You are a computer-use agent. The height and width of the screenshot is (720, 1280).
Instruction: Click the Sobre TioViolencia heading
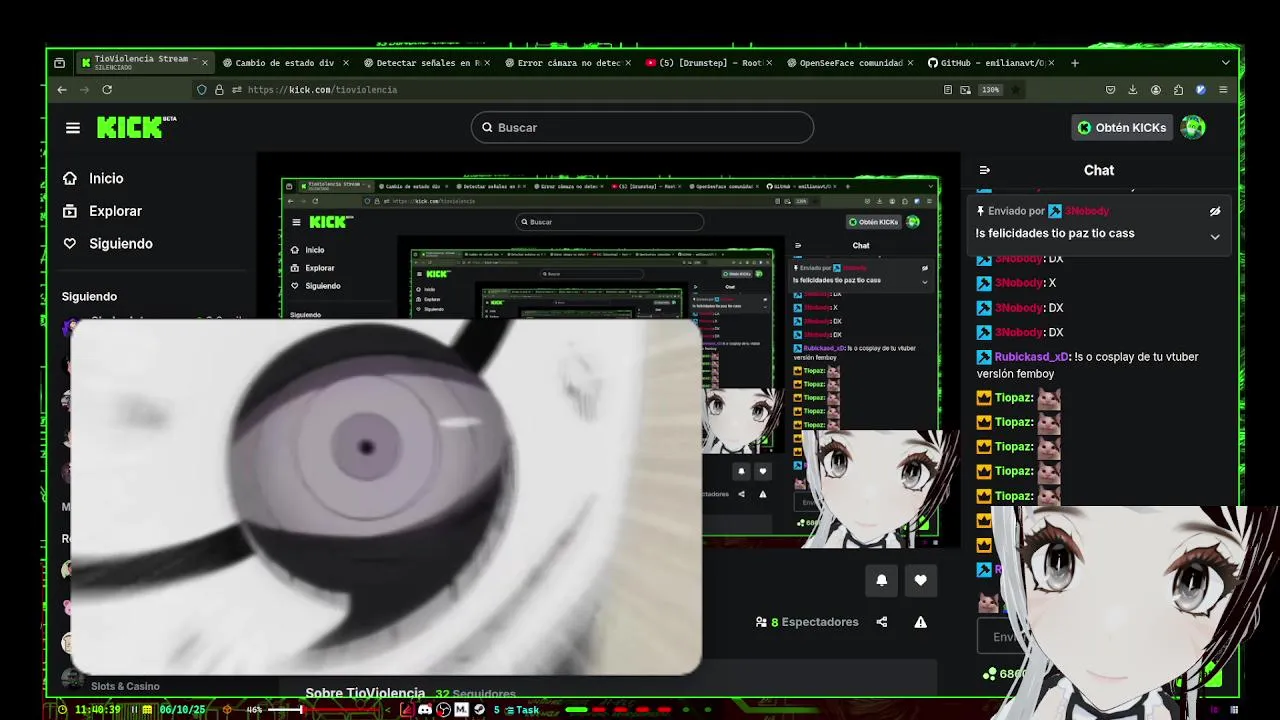pyautogui.click(x=365, y=692)
